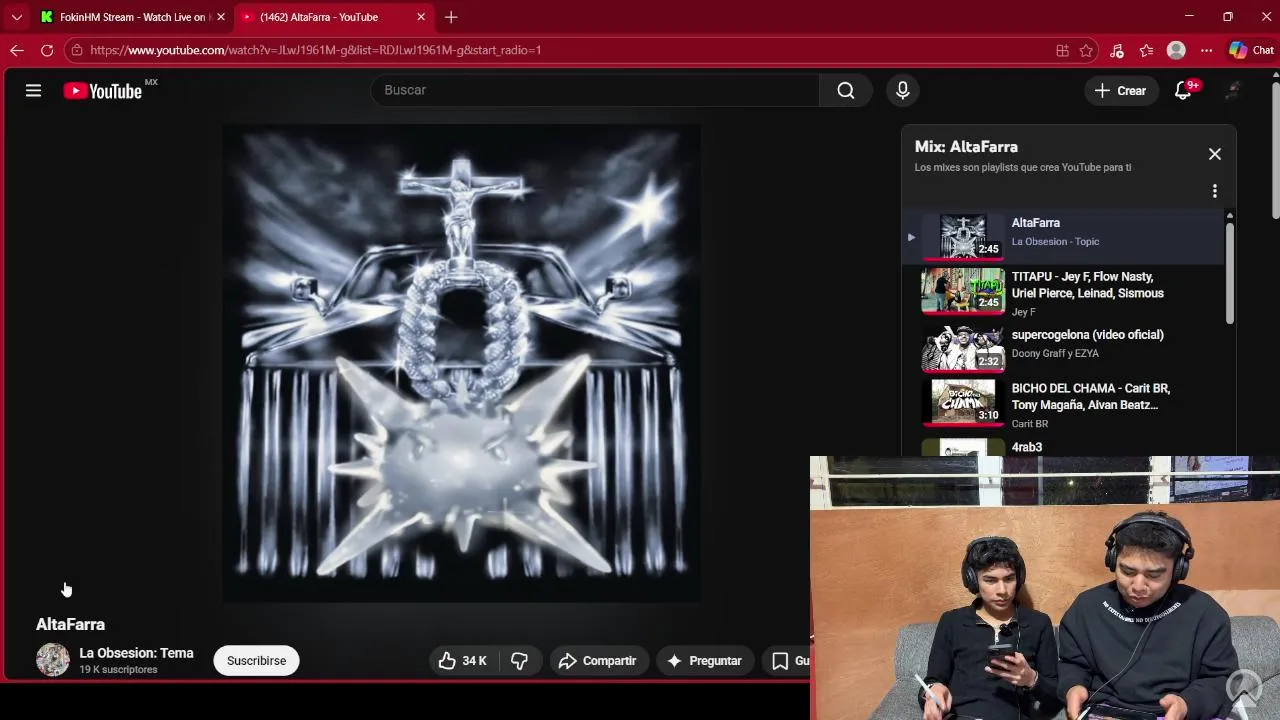This screenshot has width=1280, height=720.
Task: Click the Doony Graff y EZYA channel name
Action: (x=1055, y=353)
